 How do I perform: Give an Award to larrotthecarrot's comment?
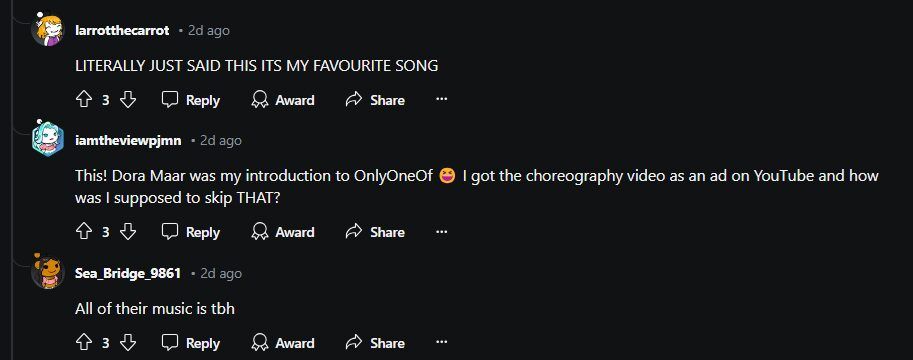point(283,100)
